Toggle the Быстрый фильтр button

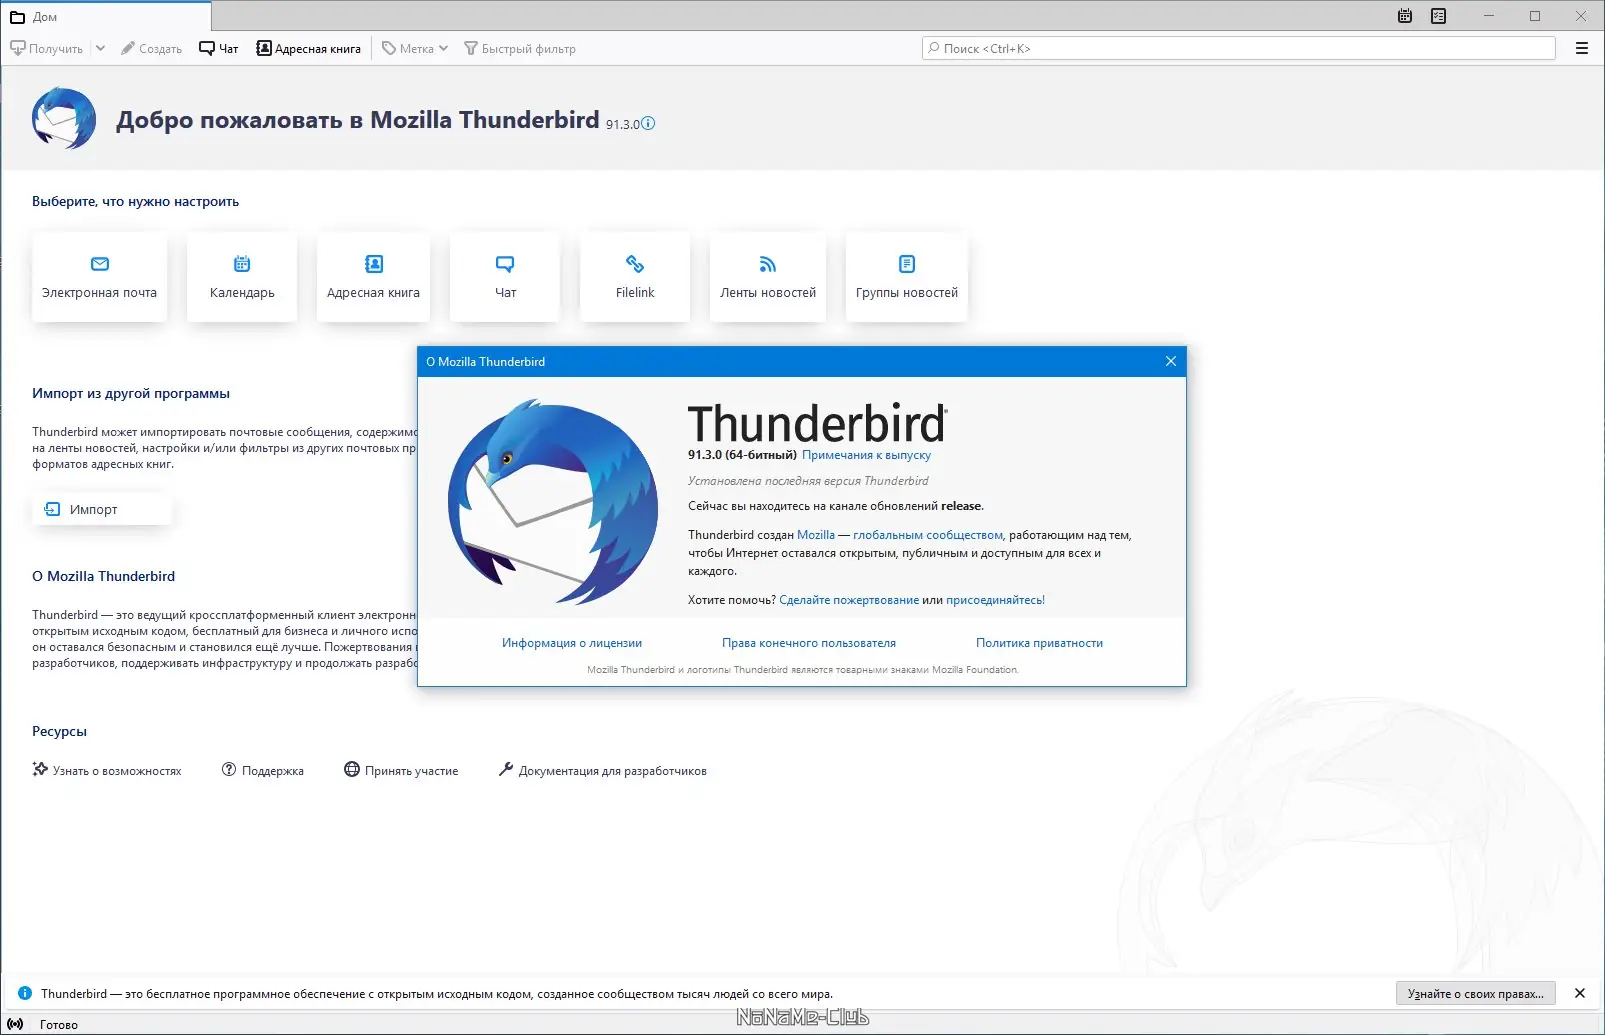(x=520, y=48)
